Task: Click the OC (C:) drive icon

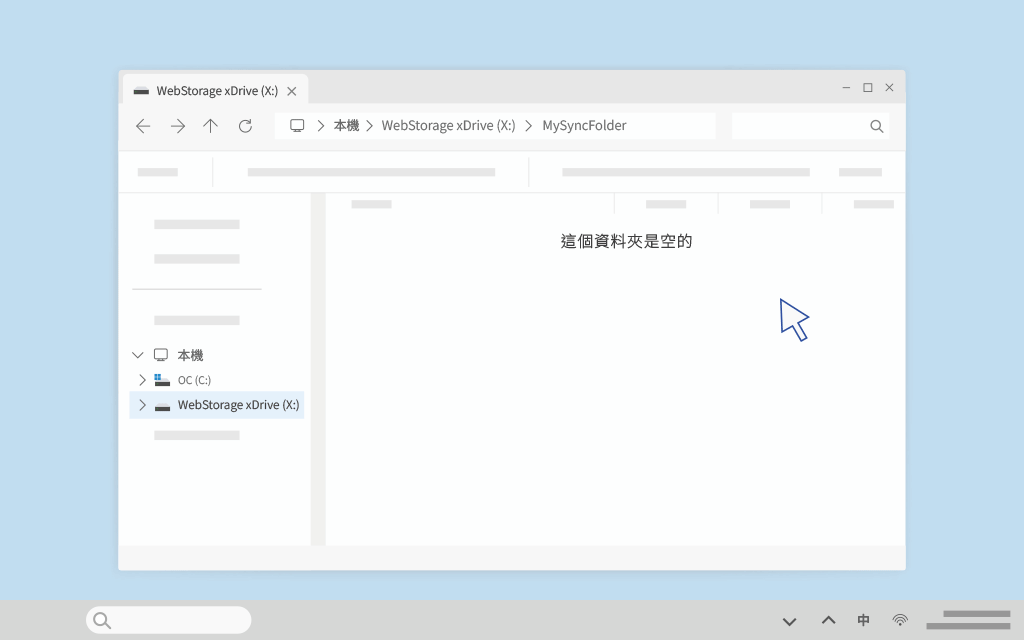Action: click(x=162, y=379)
